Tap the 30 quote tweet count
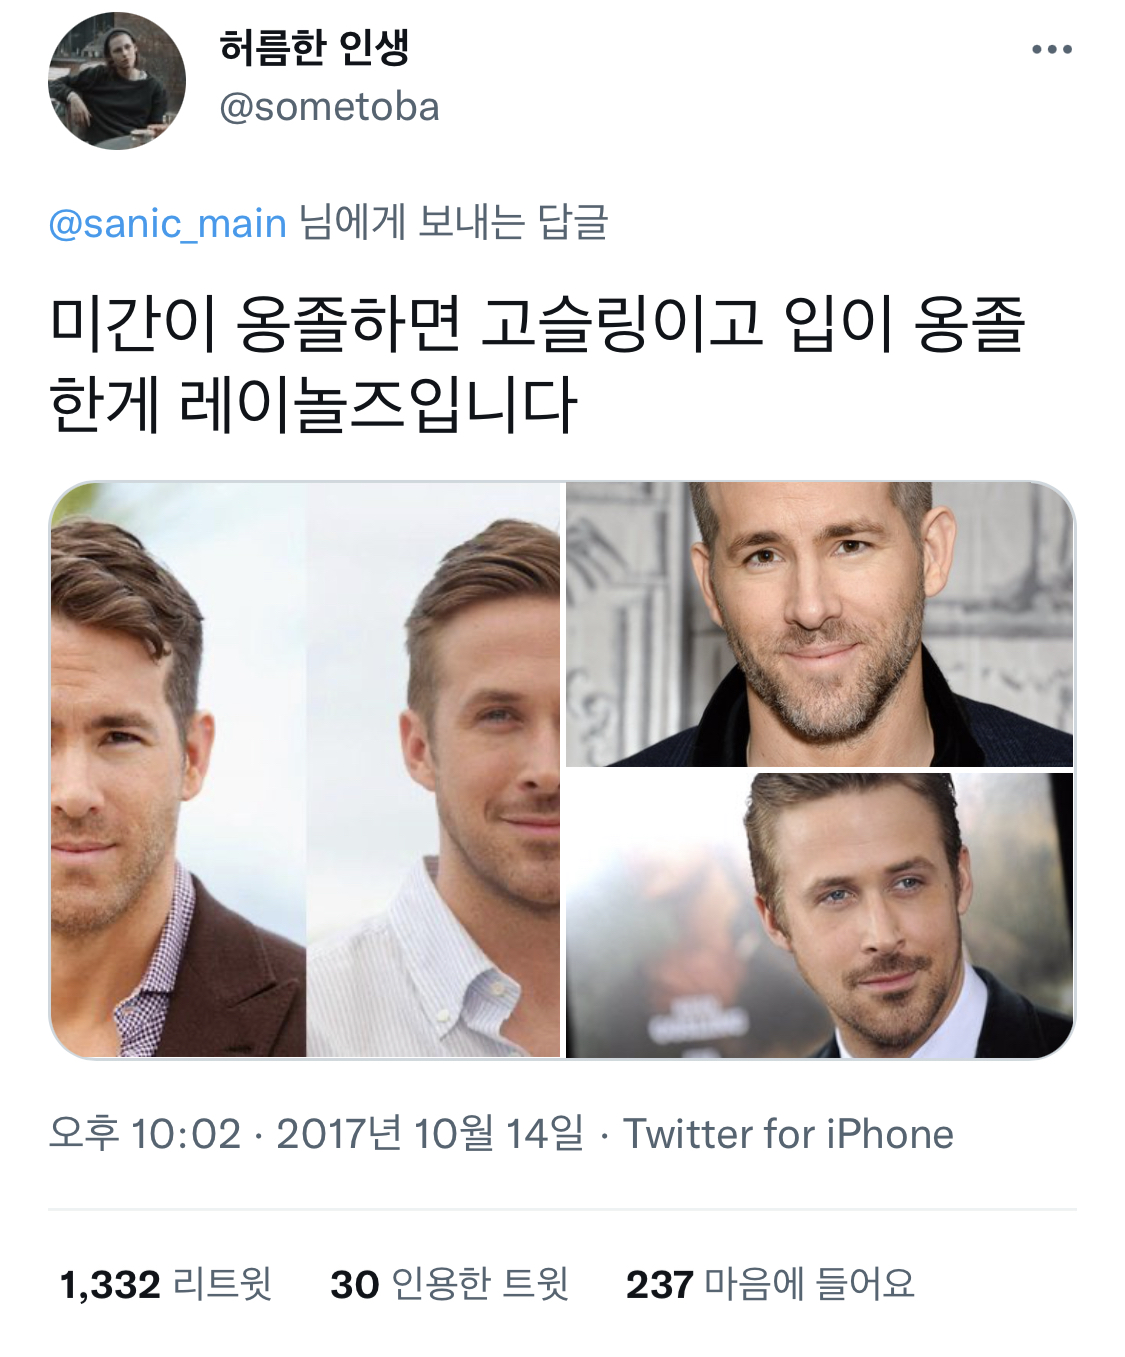Viewport: 1125px width, 1357px height. tap(354, 1285)
